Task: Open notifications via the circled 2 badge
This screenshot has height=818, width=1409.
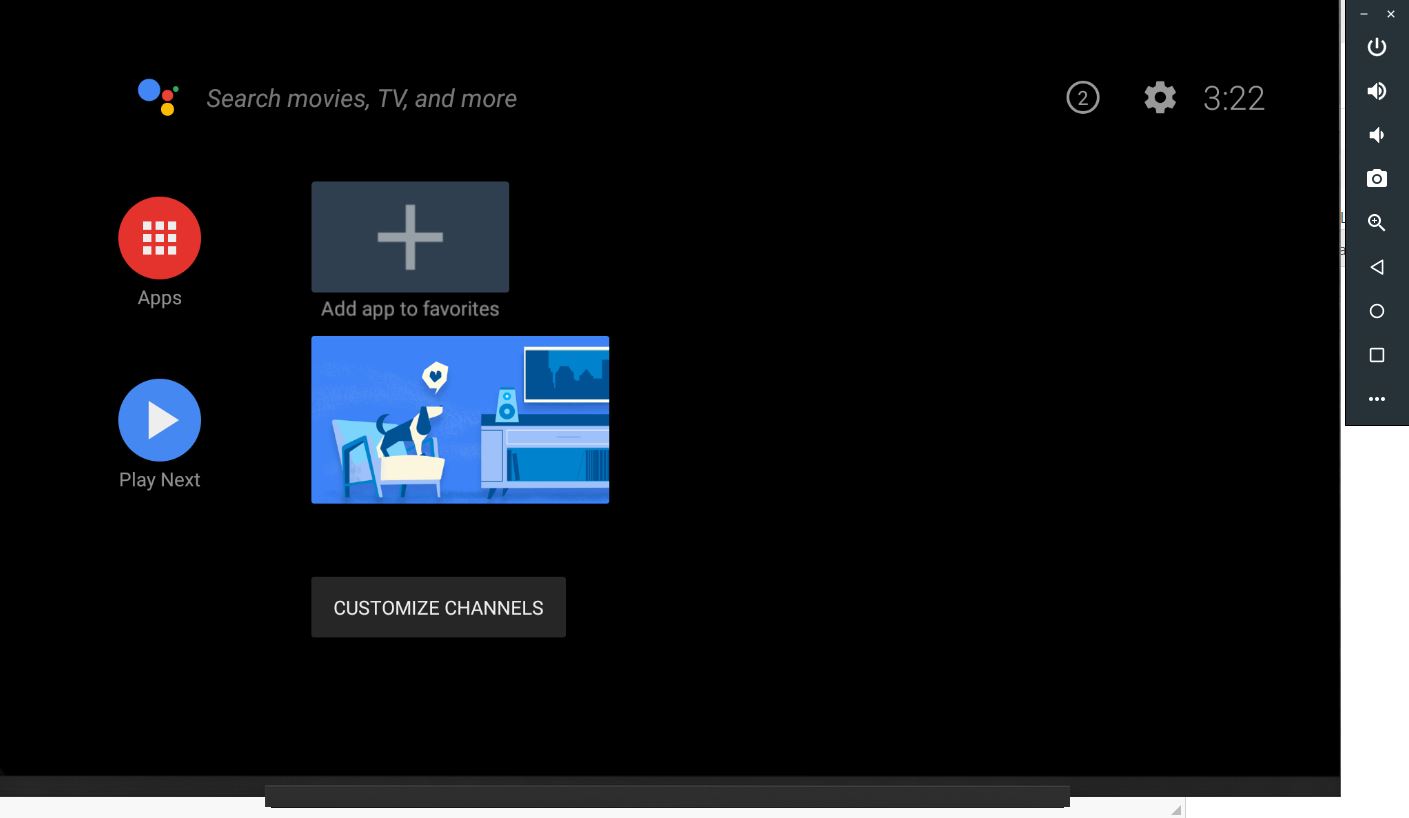Action: point(1082,98)
